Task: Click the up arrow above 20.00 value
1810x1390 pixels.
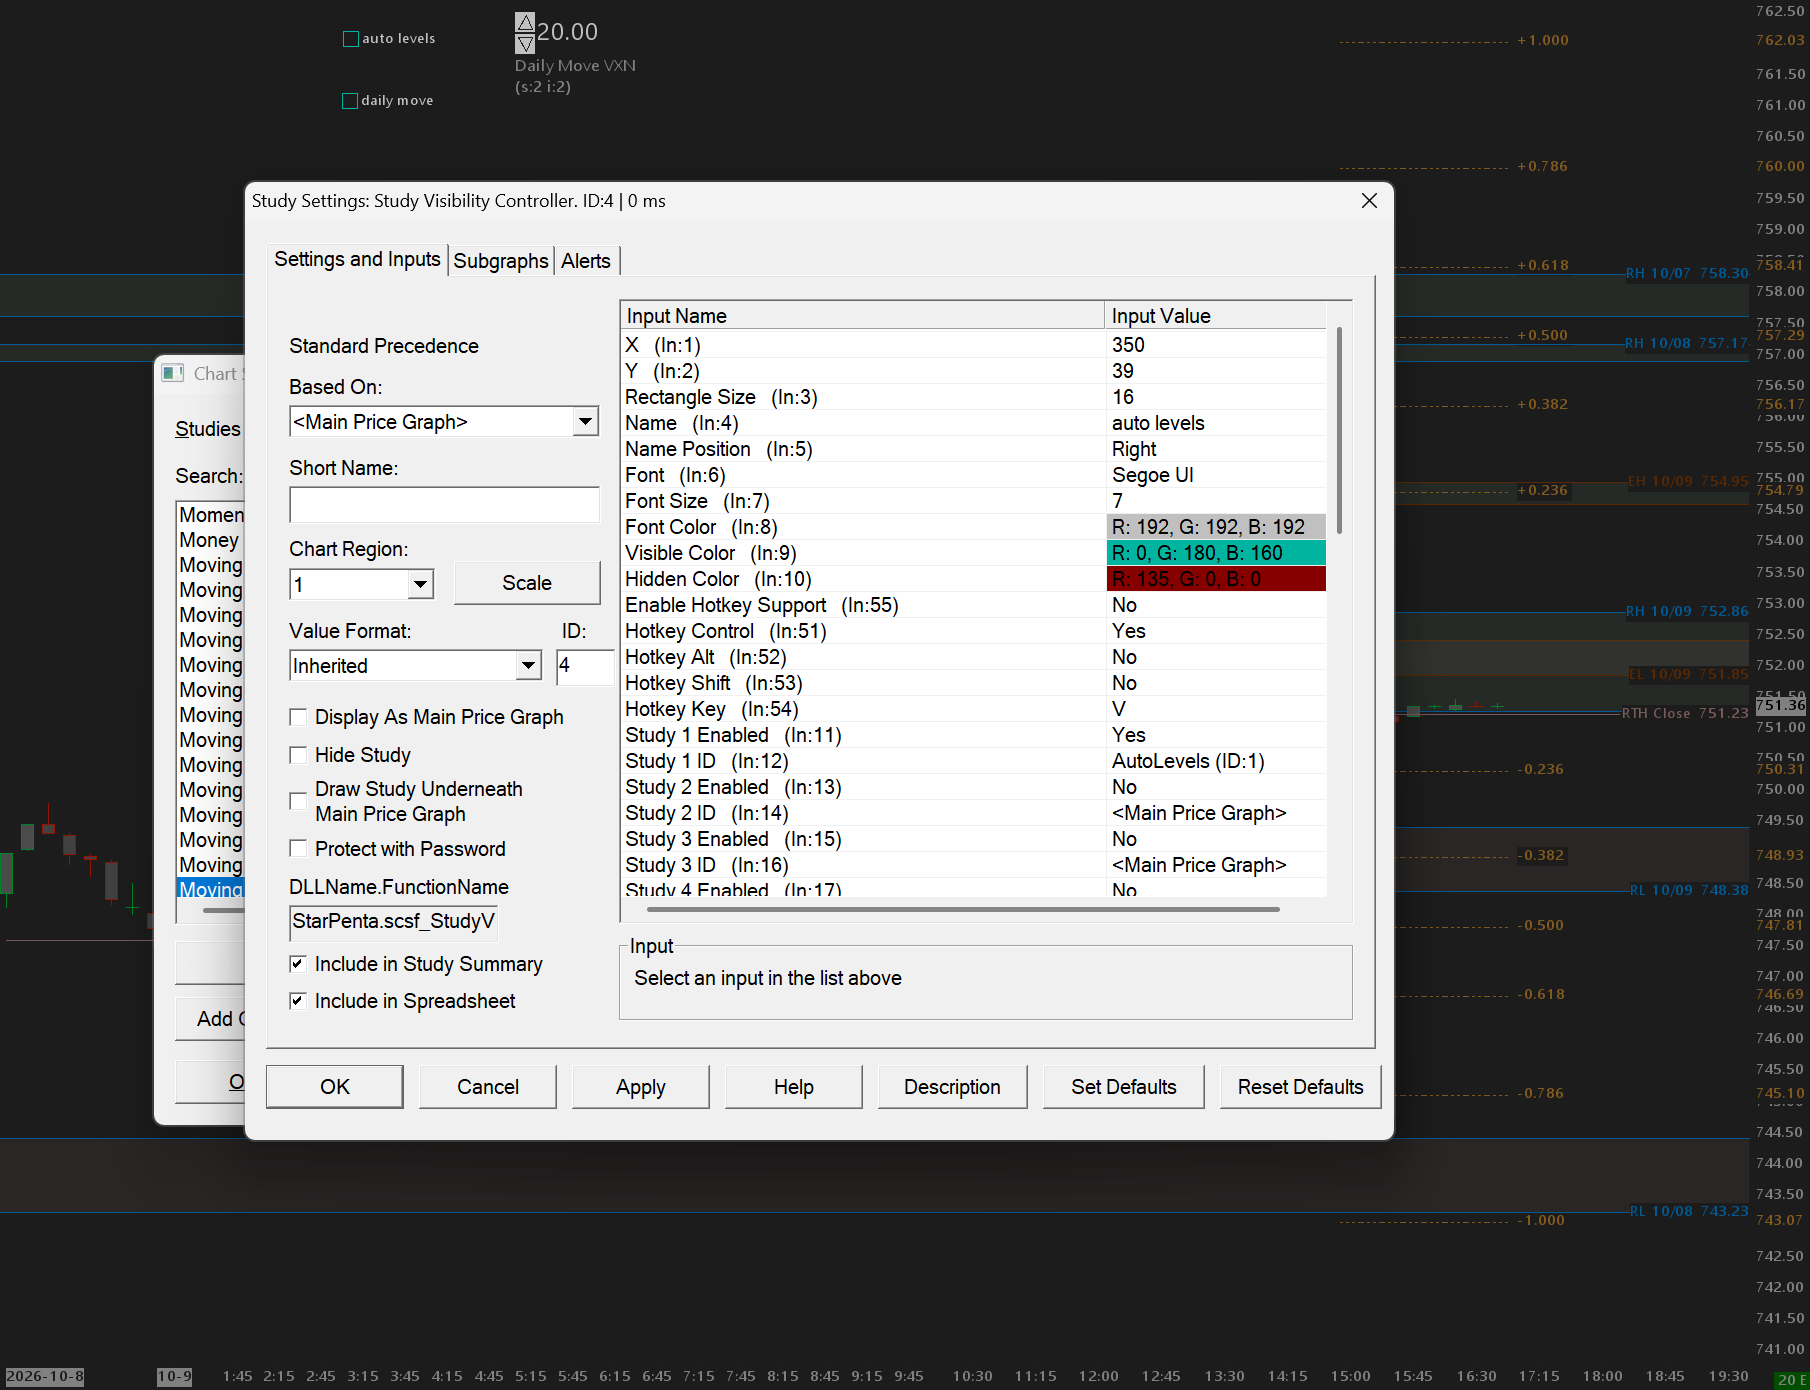Action: [525, 22]
